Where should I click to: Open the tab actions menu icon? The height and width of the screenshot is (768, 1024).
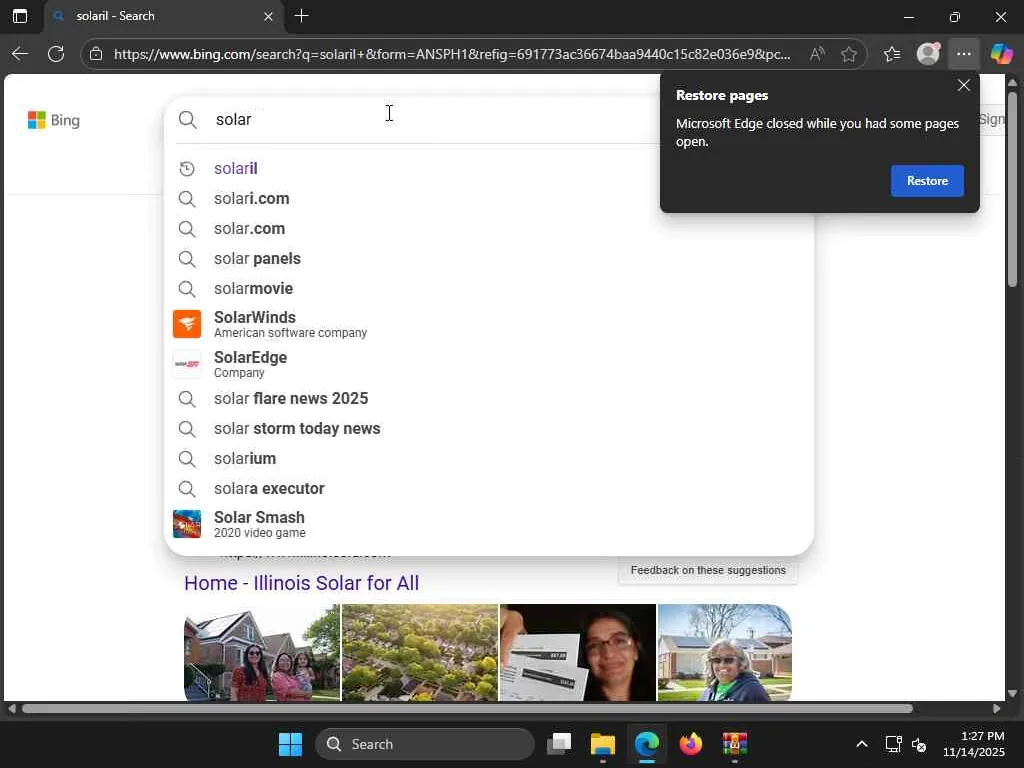20,16
